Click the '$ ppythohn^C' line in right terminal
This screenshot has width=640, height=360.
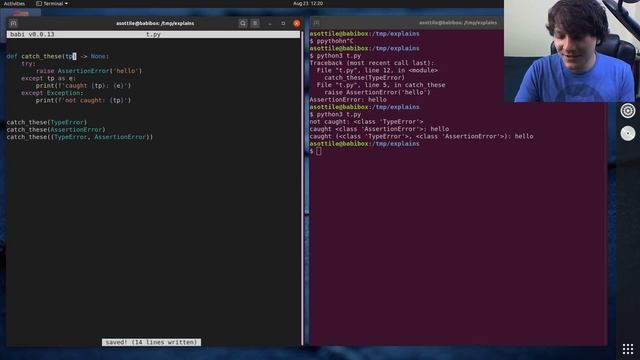(331, 41)
